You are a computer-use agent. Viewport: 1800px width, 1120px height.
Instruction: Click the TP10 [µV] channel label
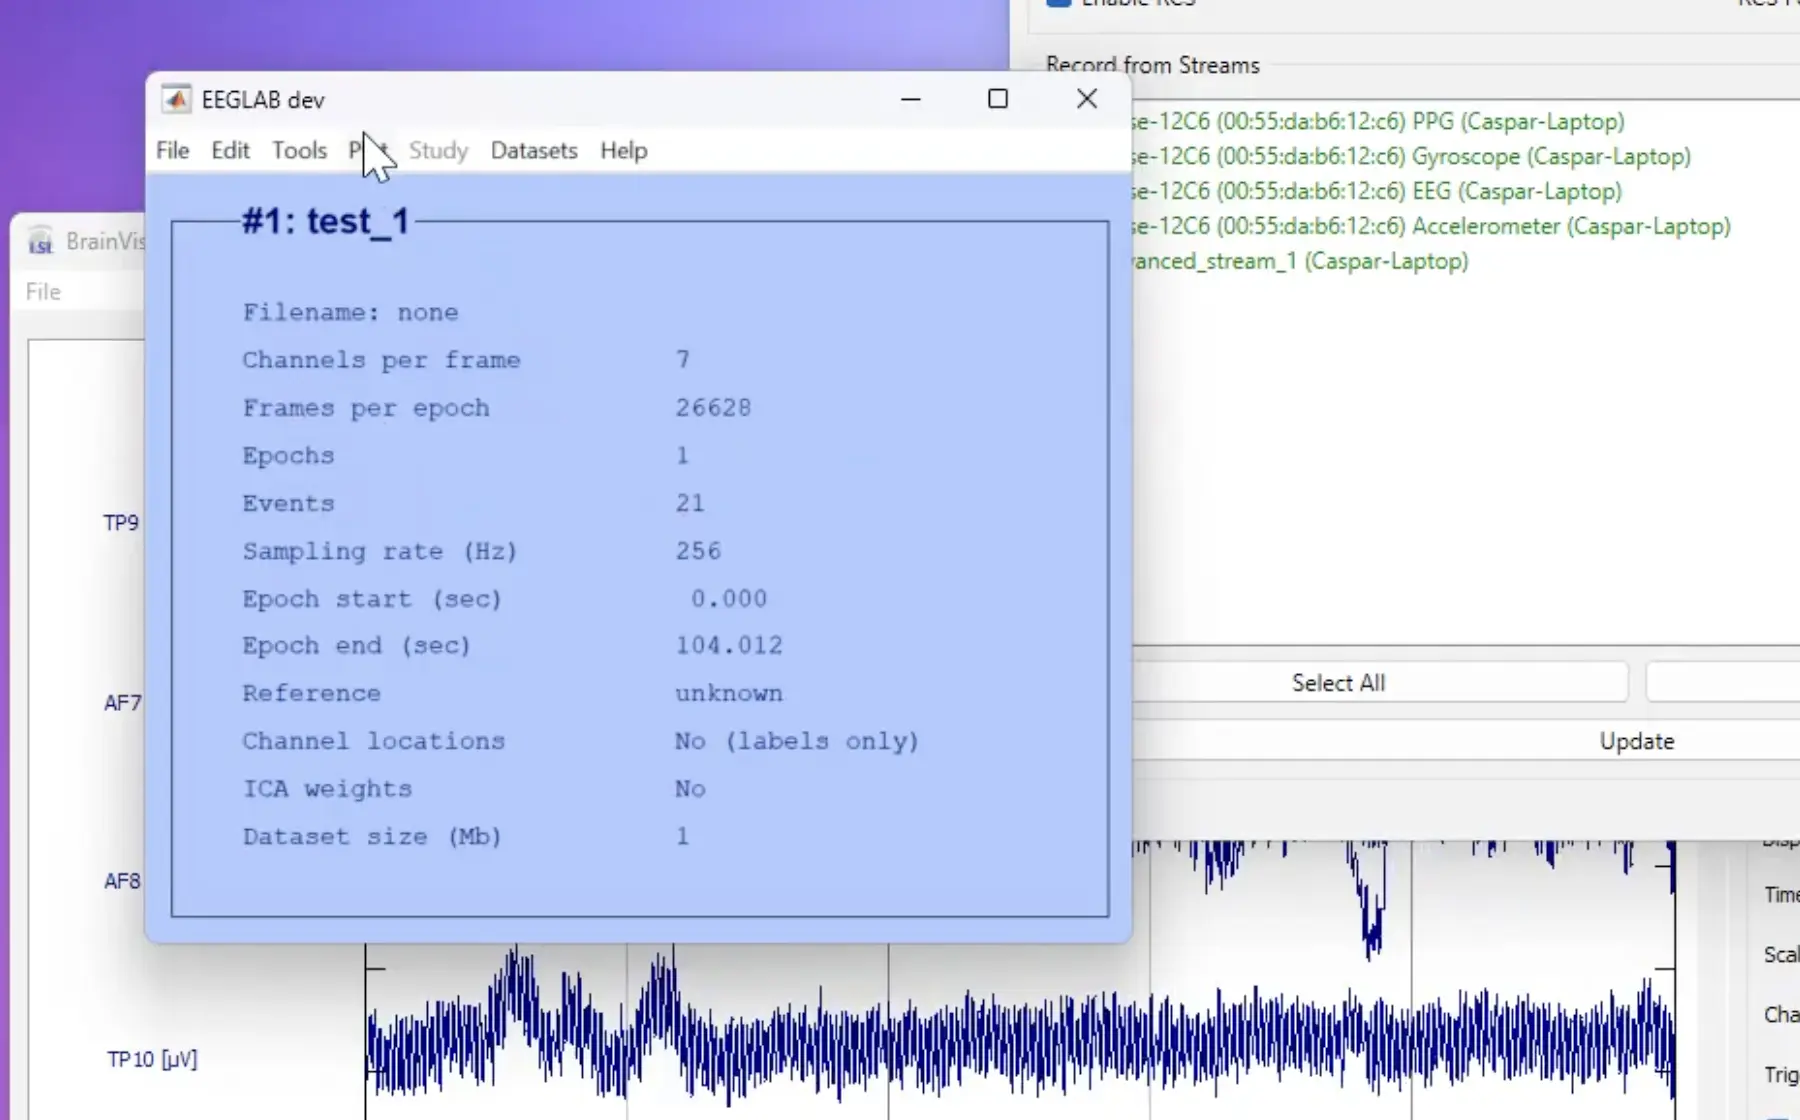pyautogui.click(x=152, y=1059)
